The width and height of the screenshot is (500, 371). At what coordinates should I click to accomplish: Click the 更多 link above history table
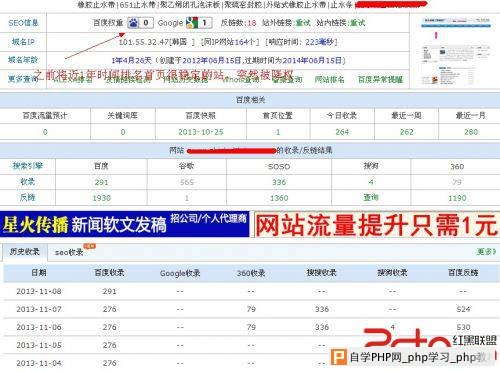(x=486, y=251)
